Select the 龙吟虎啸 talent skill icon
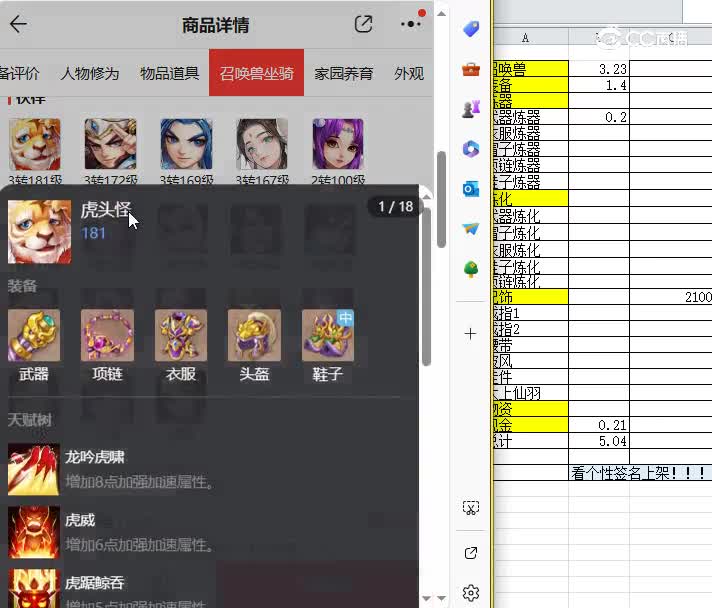Image resolution: width=712 pixels, height=608 pixels. [34, 470]
